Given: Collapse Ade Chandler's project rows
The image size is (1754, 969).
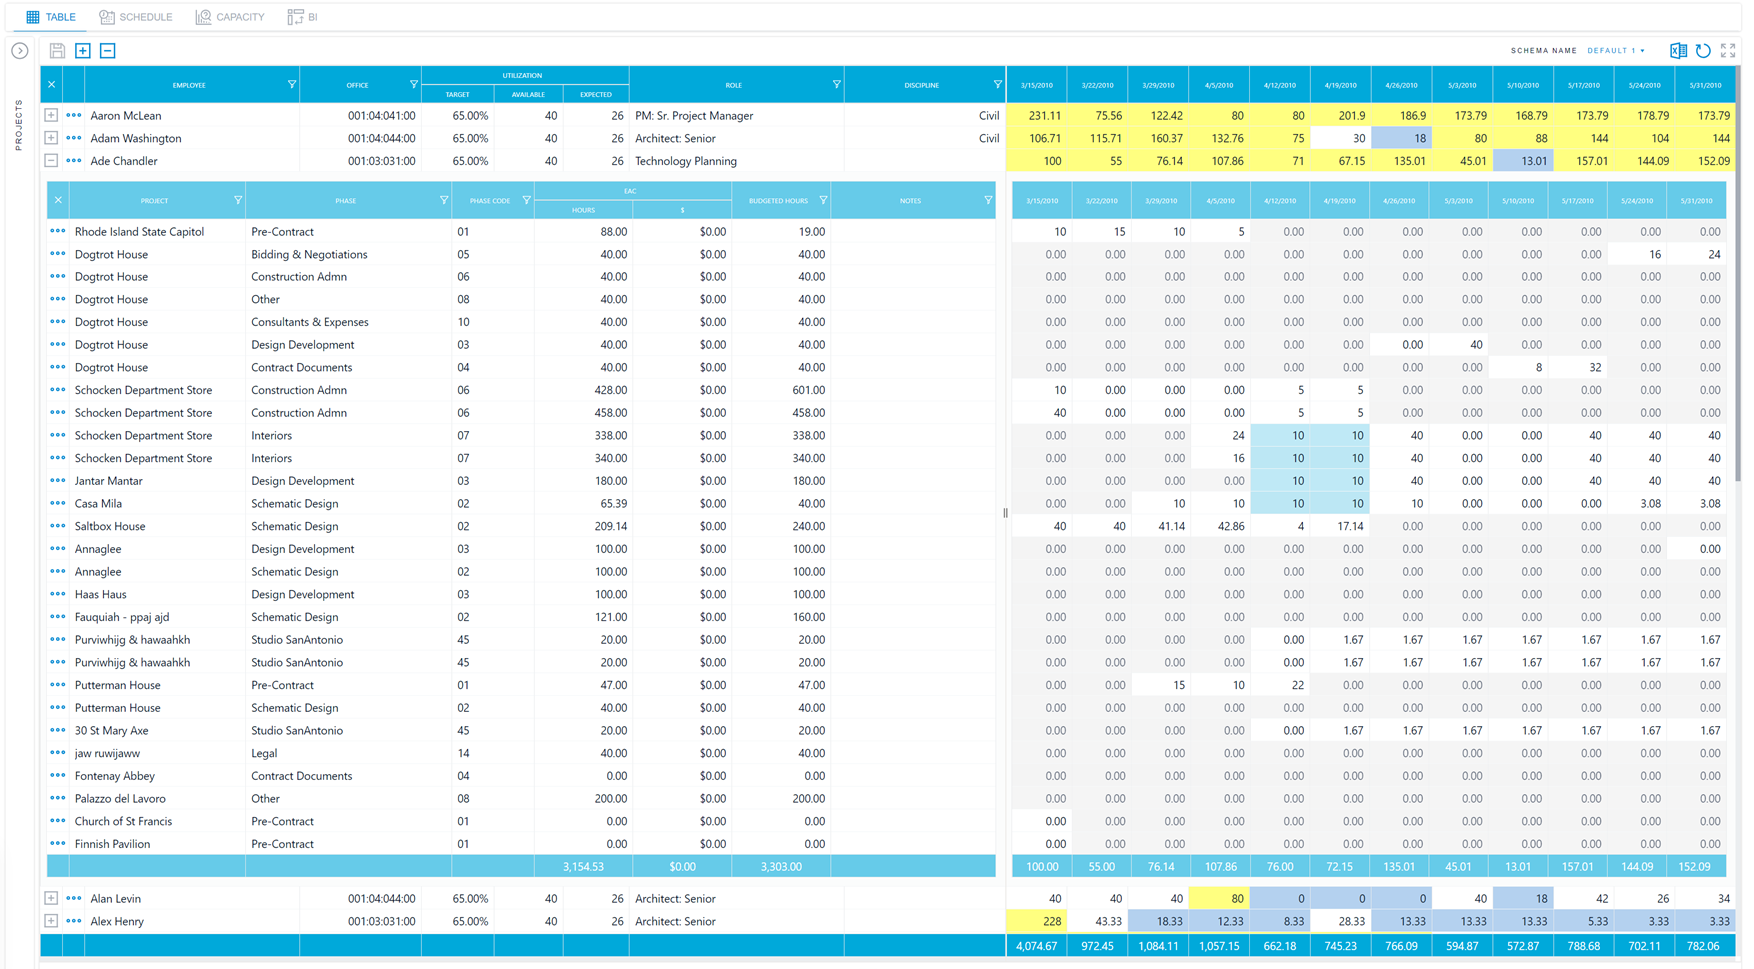Looking at the screenshot, I should pos(49,160).
